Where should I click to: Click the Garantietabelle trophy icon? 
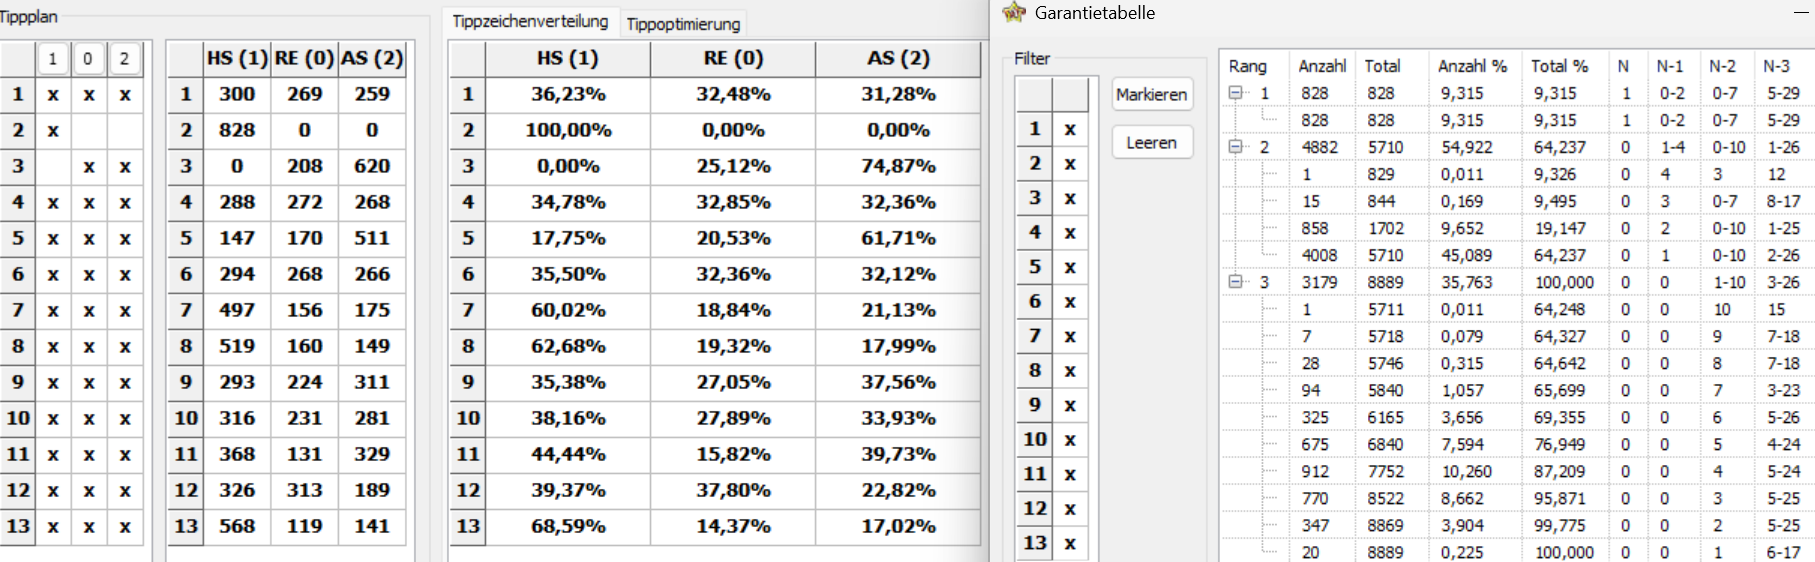point(1014,12)
